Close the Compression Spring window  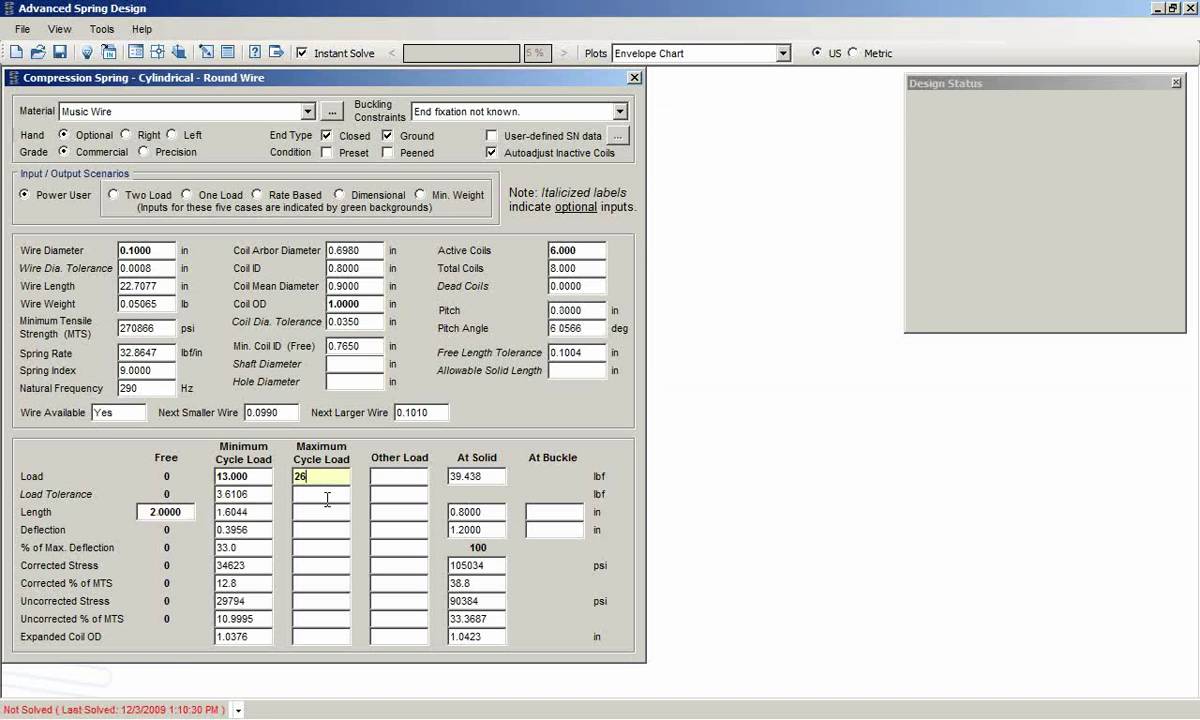[x=634, y=77]
